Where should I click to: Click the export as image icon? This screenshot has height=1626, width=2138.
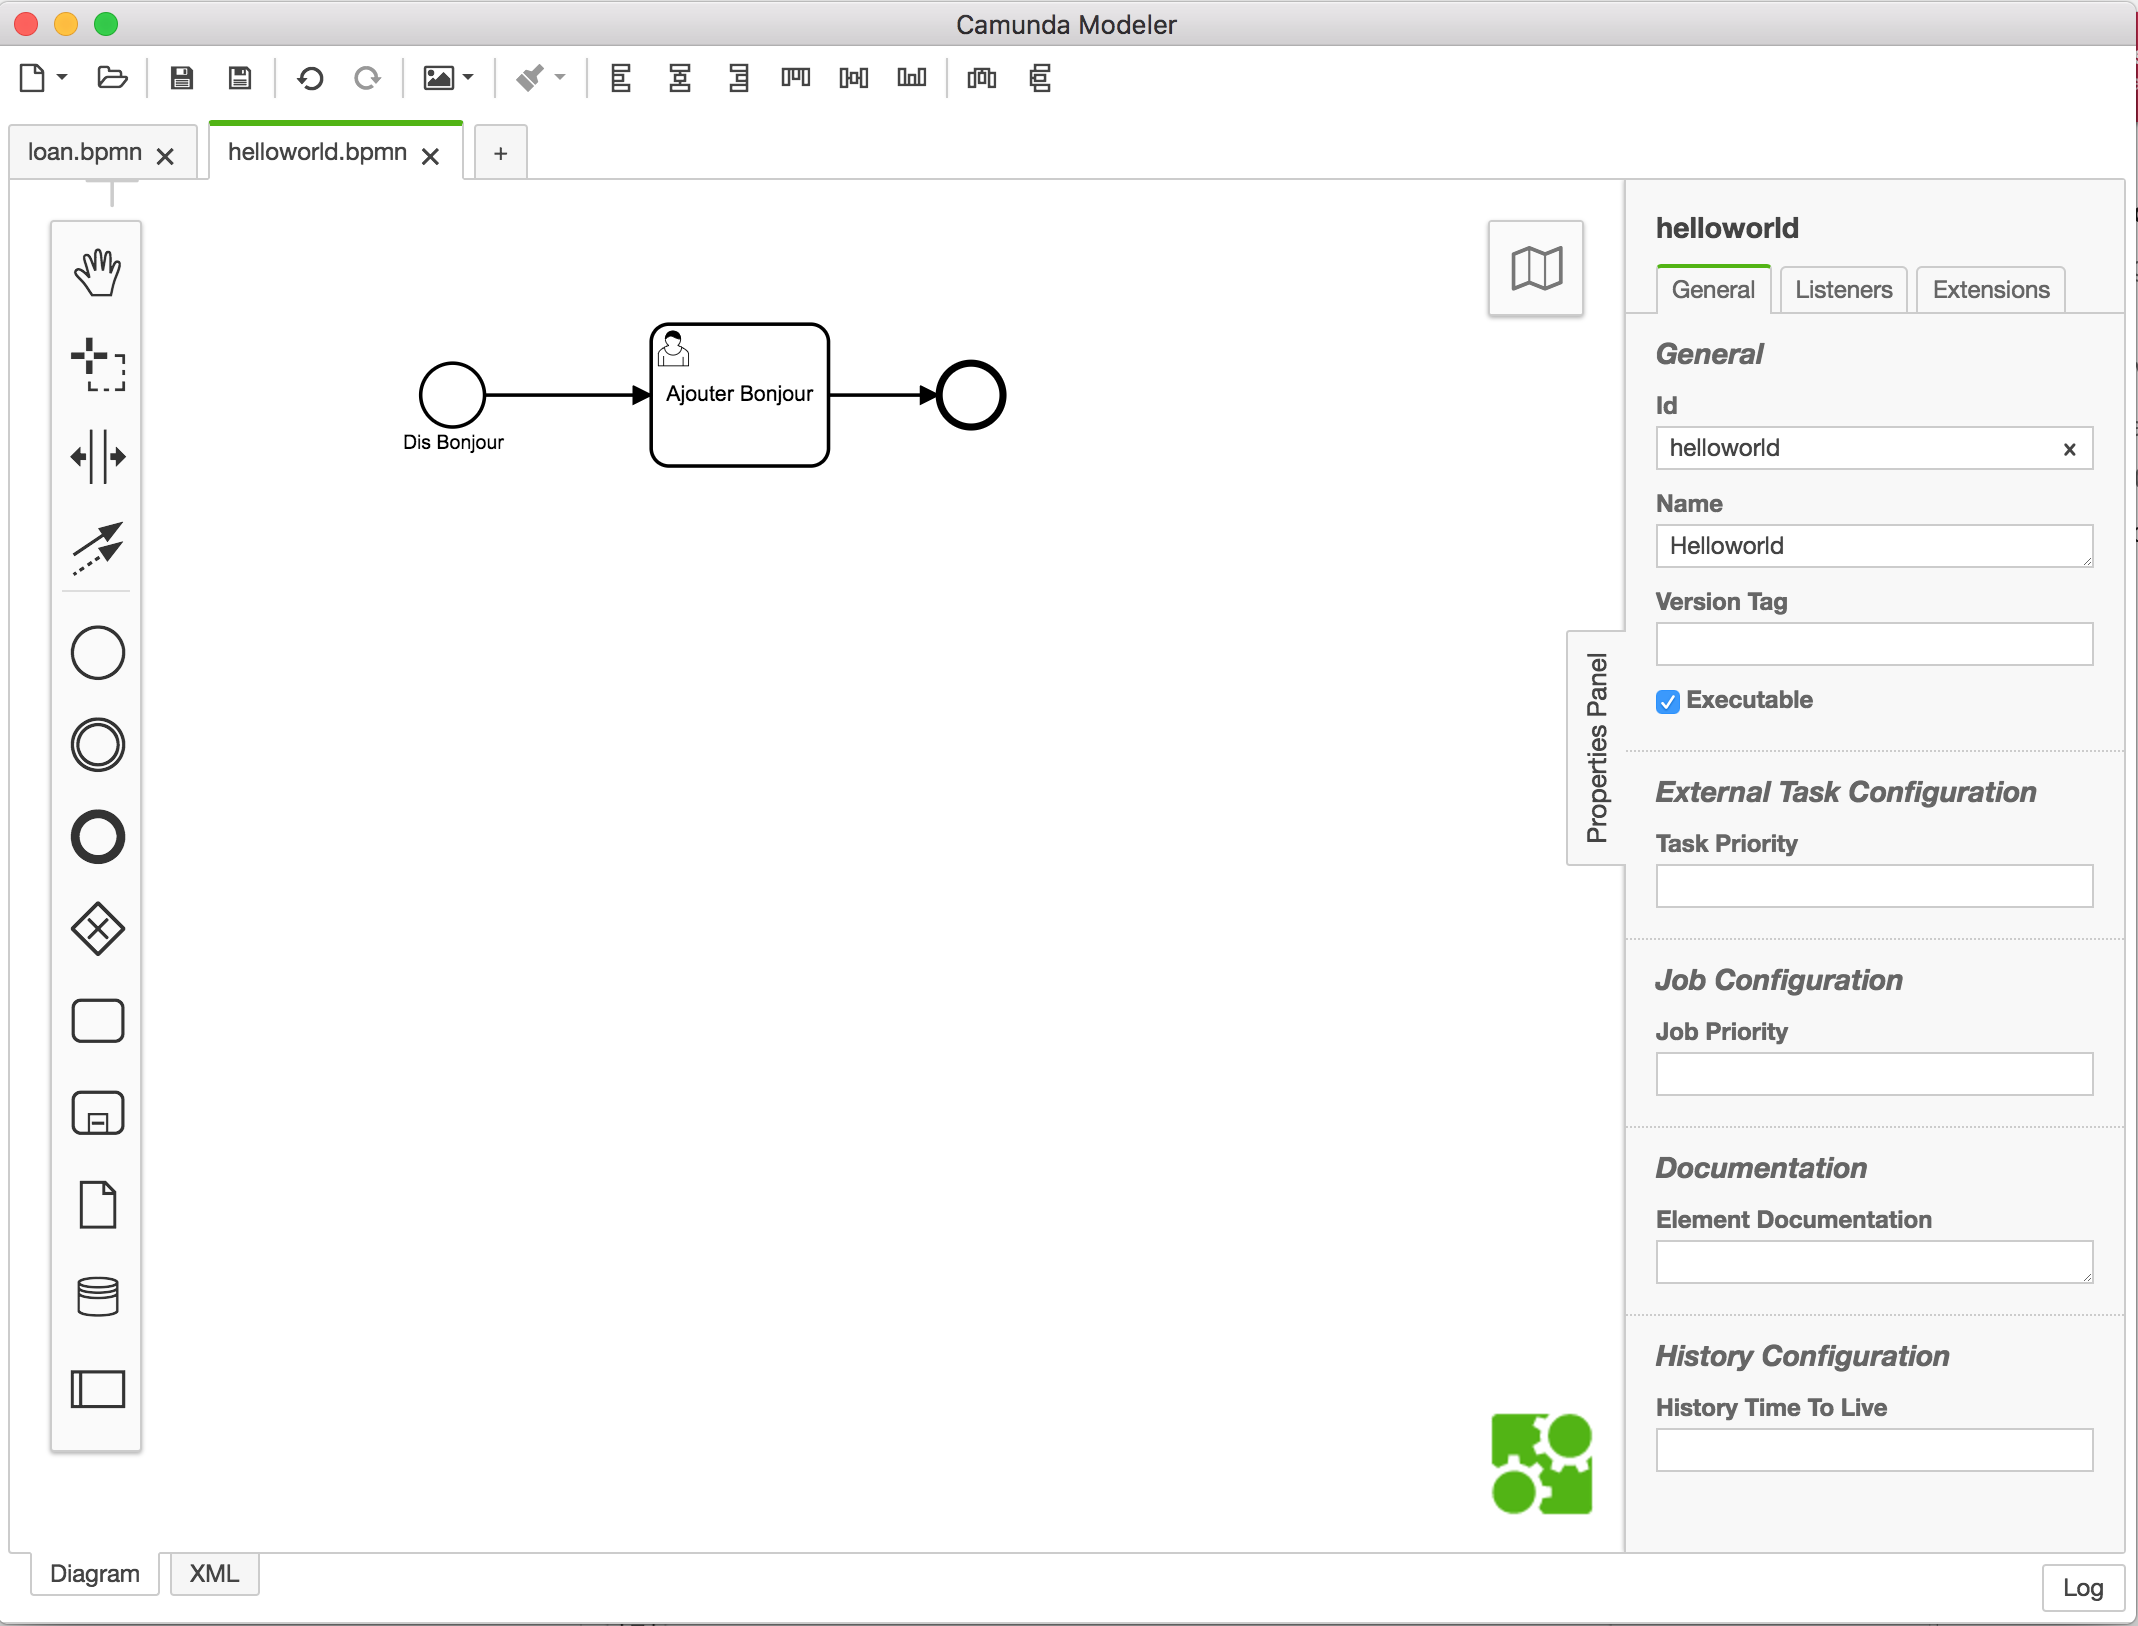(x=438, y=77)
